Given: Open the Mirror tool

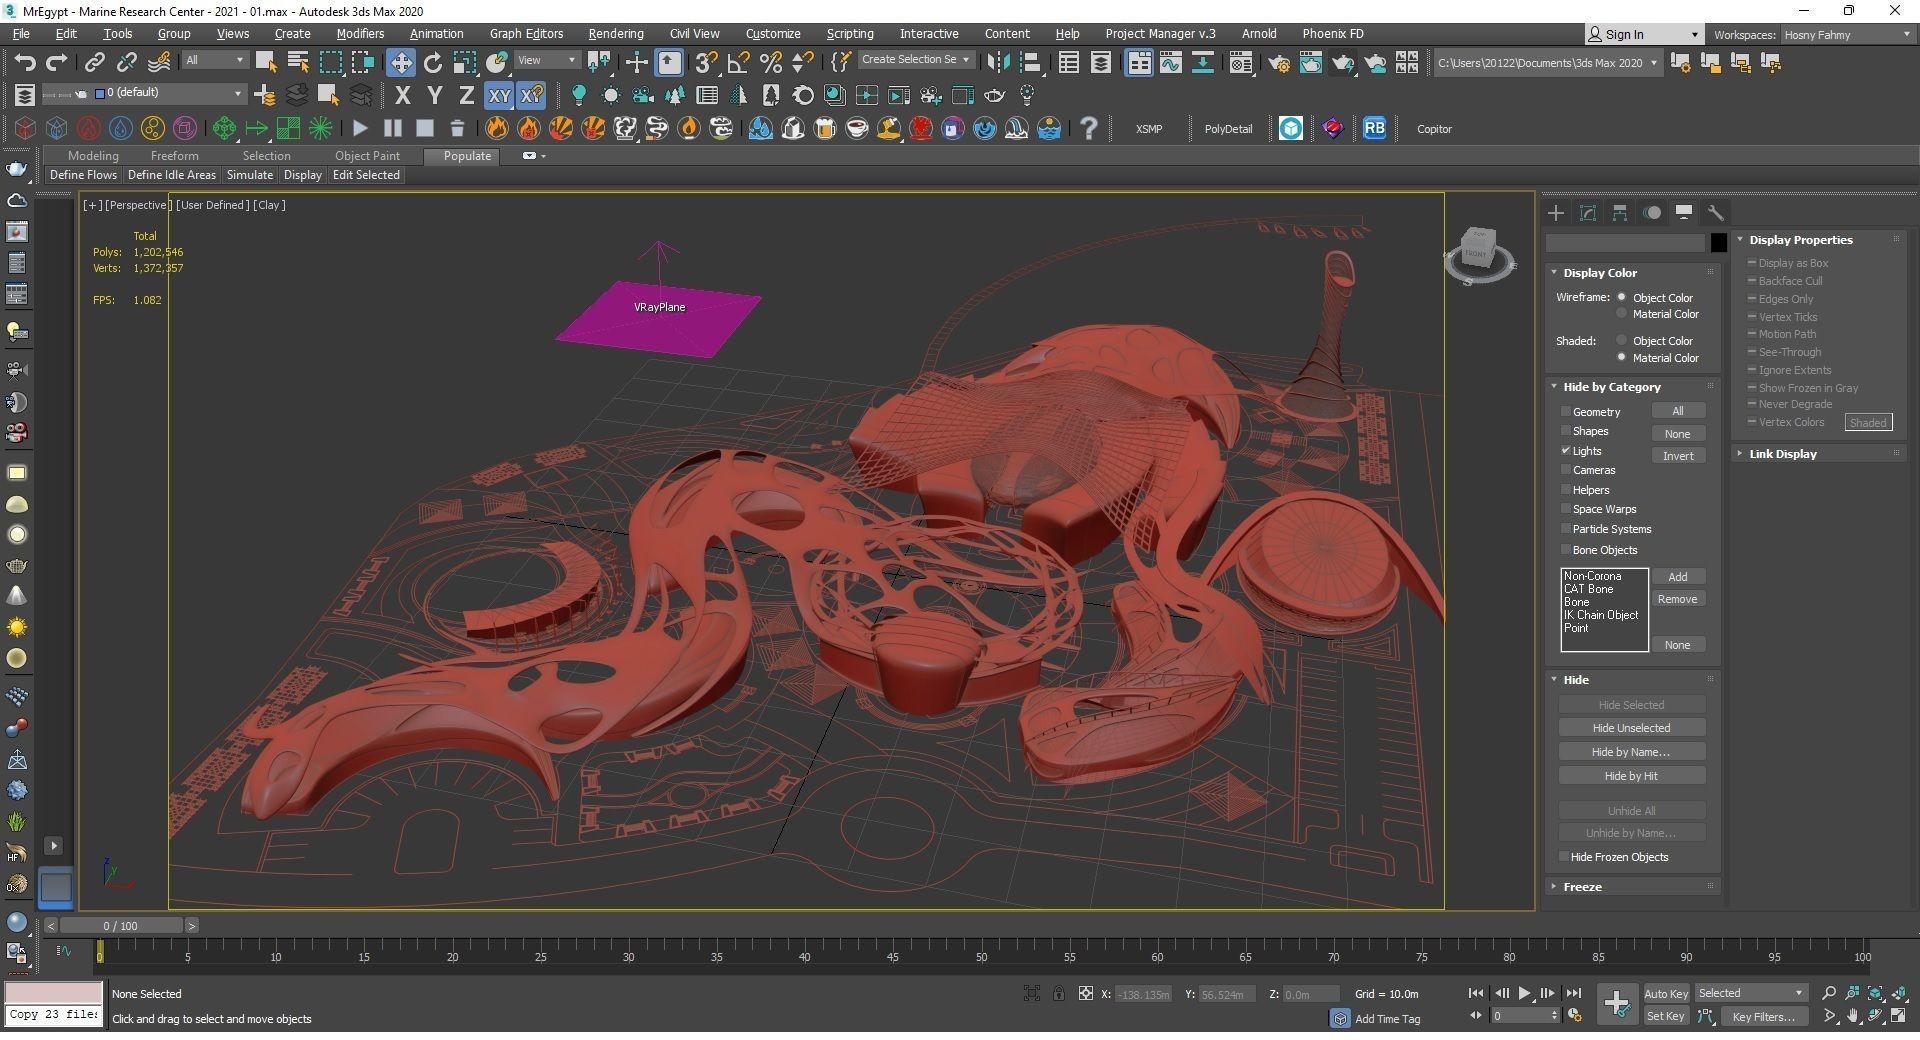Looking at the screenshot, I should tap(997, 62).
